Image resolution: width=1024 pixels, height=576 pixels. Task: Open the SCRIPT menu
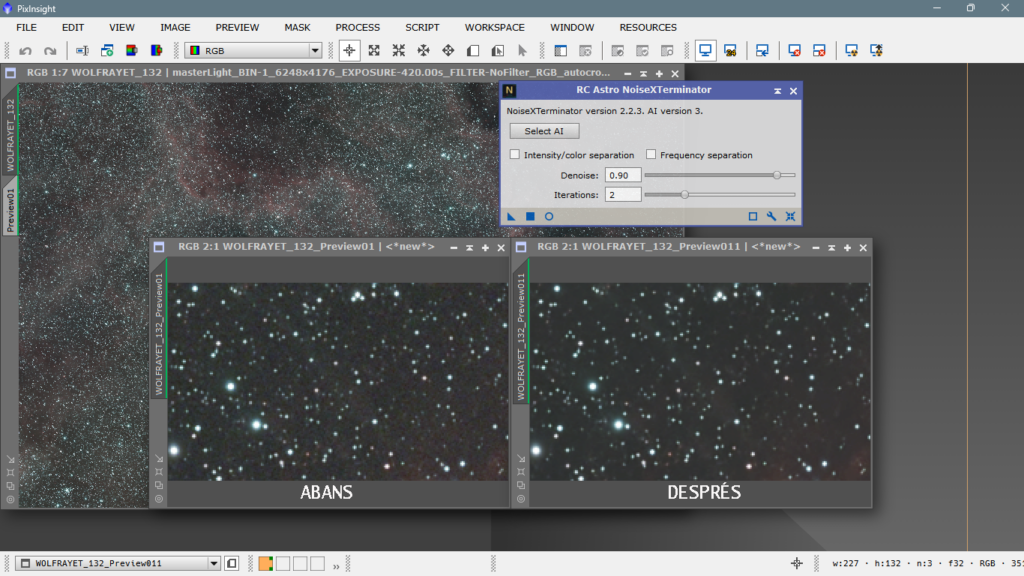422,27
